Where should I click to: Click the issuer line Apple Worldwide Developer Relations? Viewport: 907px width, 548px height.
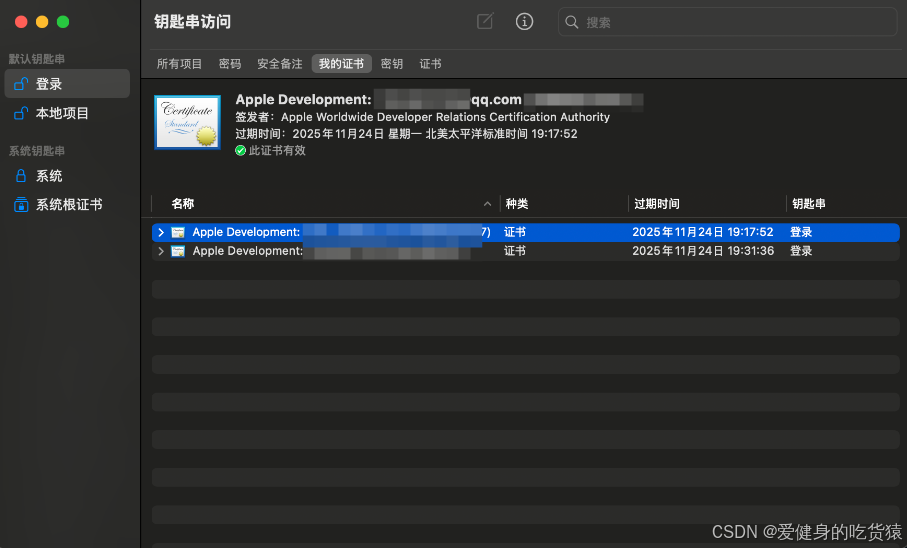click(x=422, y=117)
